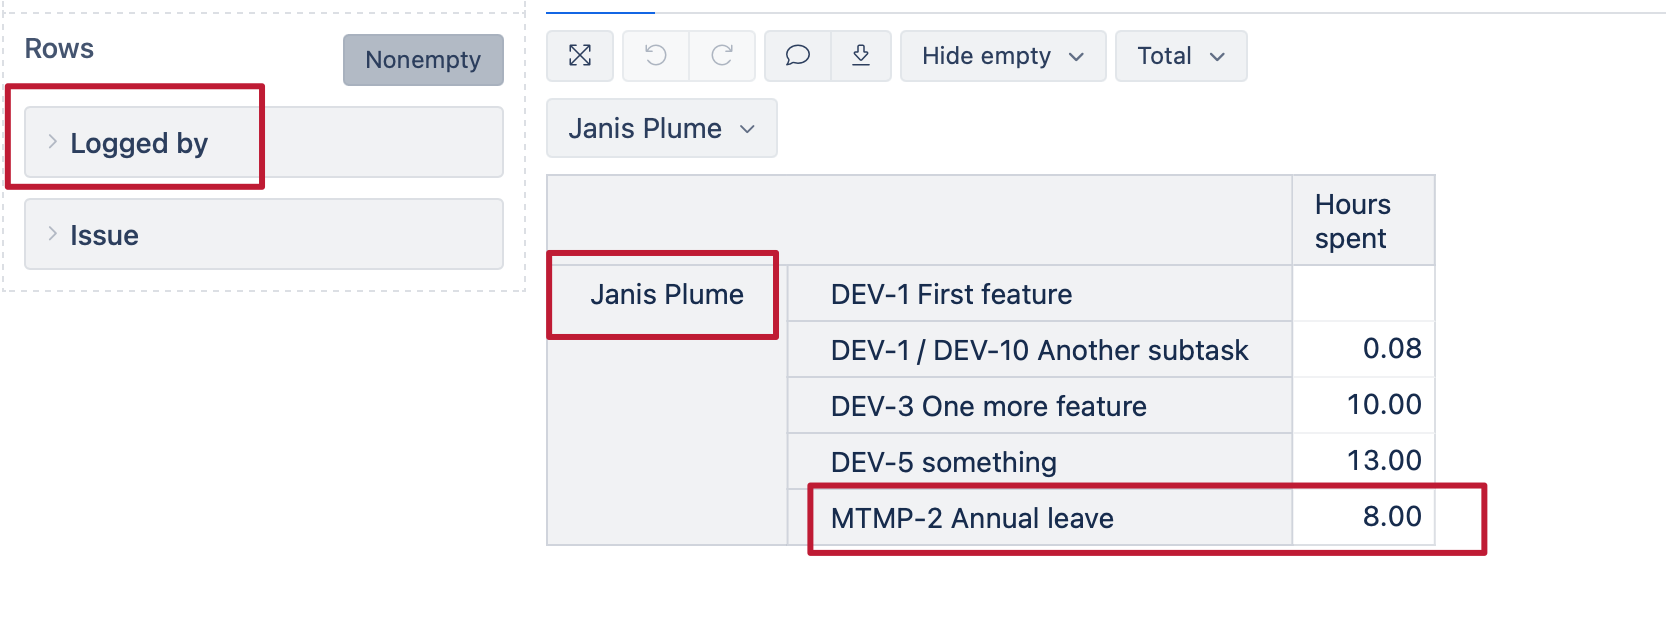Select the Issue row dimension

point(105,236)
